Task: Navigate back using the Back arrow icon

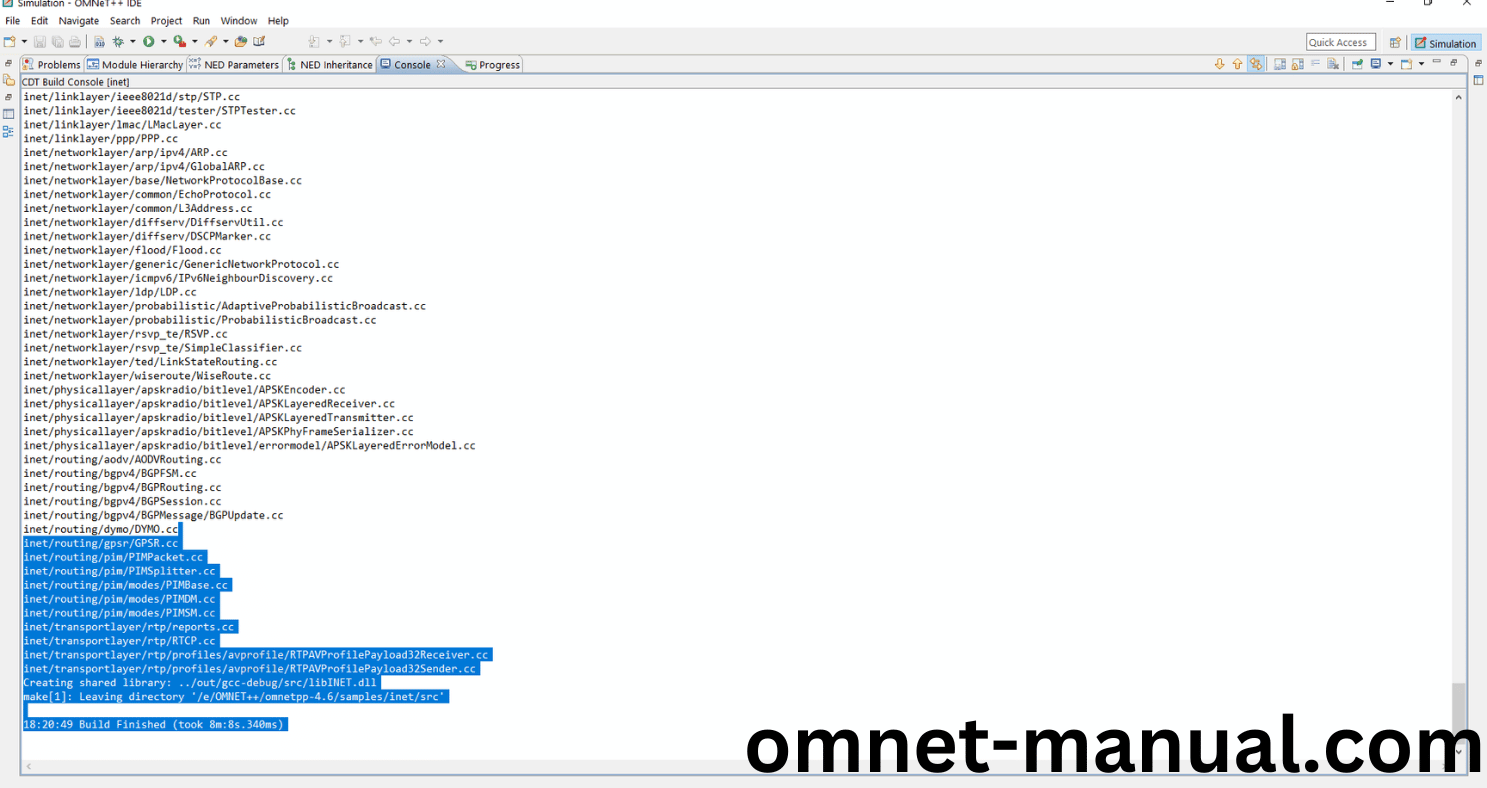Action: coord(395,41)
